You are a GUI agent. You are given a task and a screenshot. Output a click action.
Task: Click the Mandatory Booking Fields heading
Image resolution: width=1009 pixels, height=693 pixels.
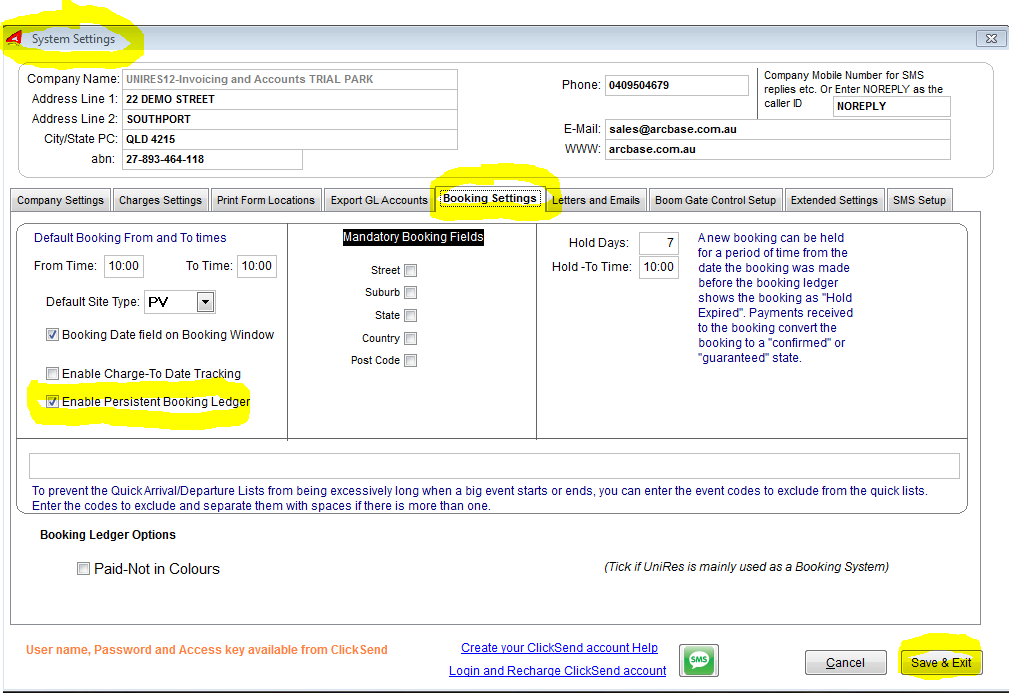coord(413,237)
